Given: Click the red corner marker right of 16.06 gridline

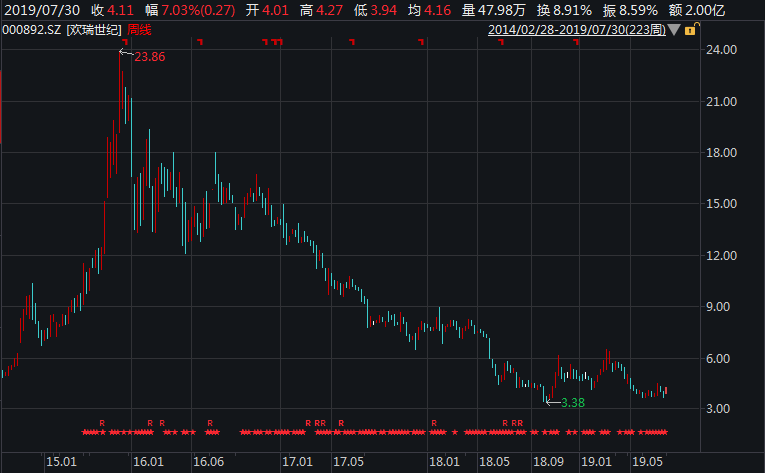Looking at the screenshot, I should tap(200, 42).
